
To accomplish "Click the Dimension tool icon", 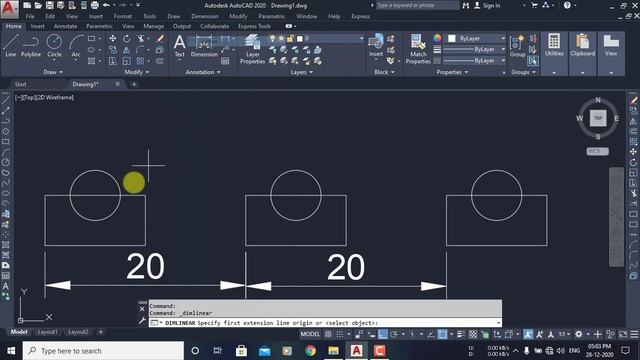I will [x=204, y=45].
